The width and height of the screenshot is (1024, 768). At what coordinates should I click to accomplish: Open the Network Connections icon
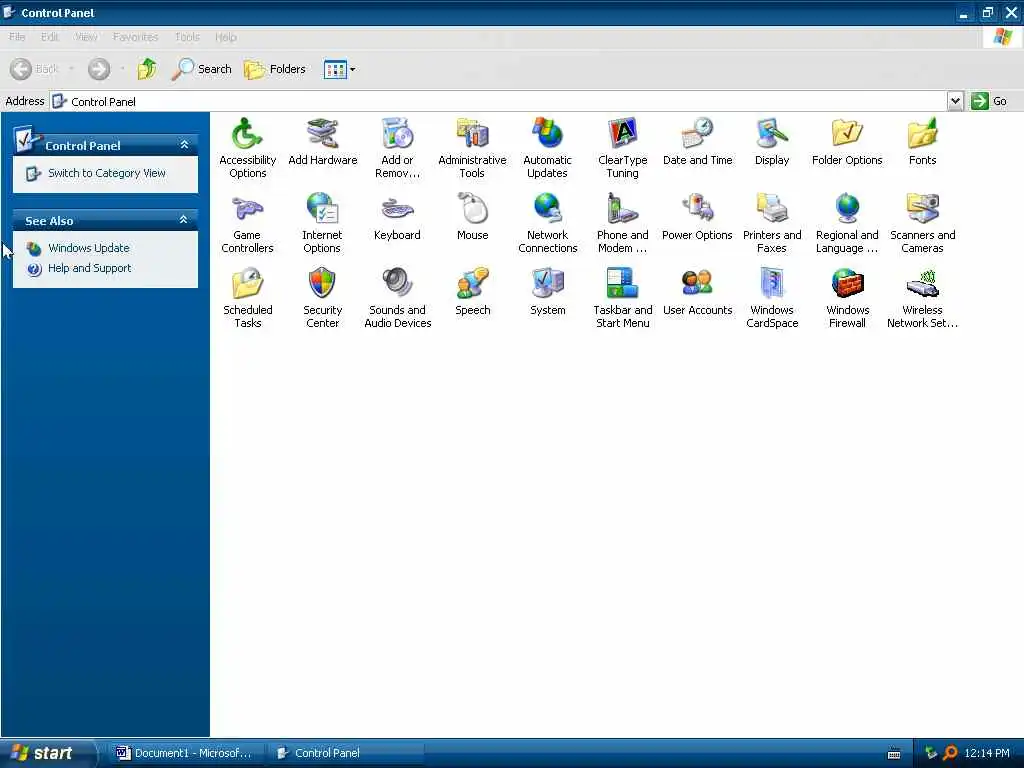click(x=547, y=208)
